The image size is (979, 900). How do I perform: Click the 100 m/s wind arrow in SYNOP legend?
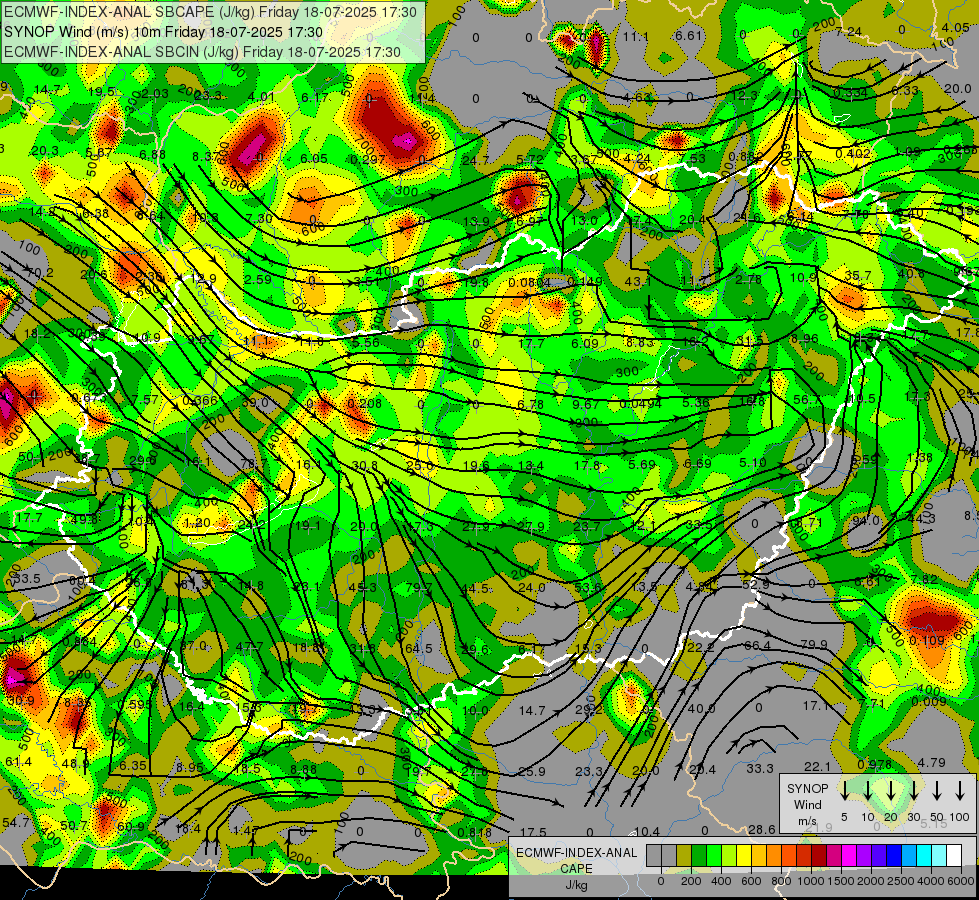coord(960,790)
